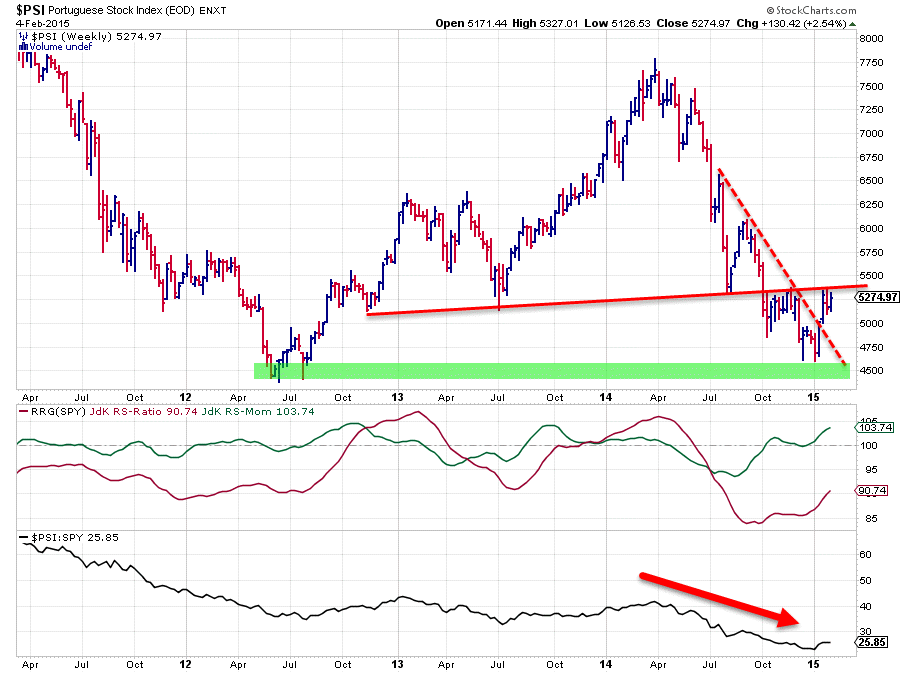Click the 60 label on the $PSI:SPY axis
This screenshot has width=900, height=673.
865,555
